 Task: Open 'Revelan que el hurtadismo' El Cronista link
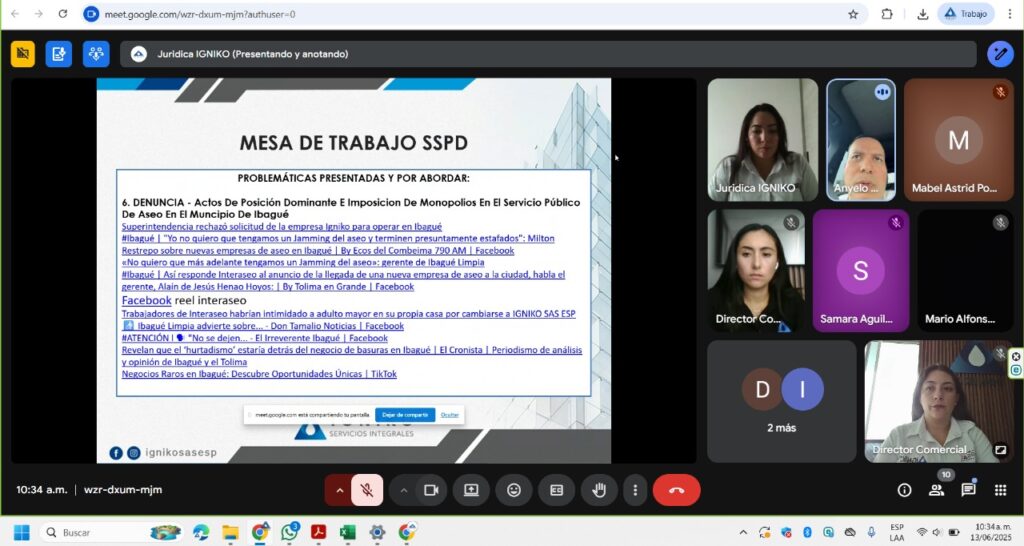tap(351, 356)
